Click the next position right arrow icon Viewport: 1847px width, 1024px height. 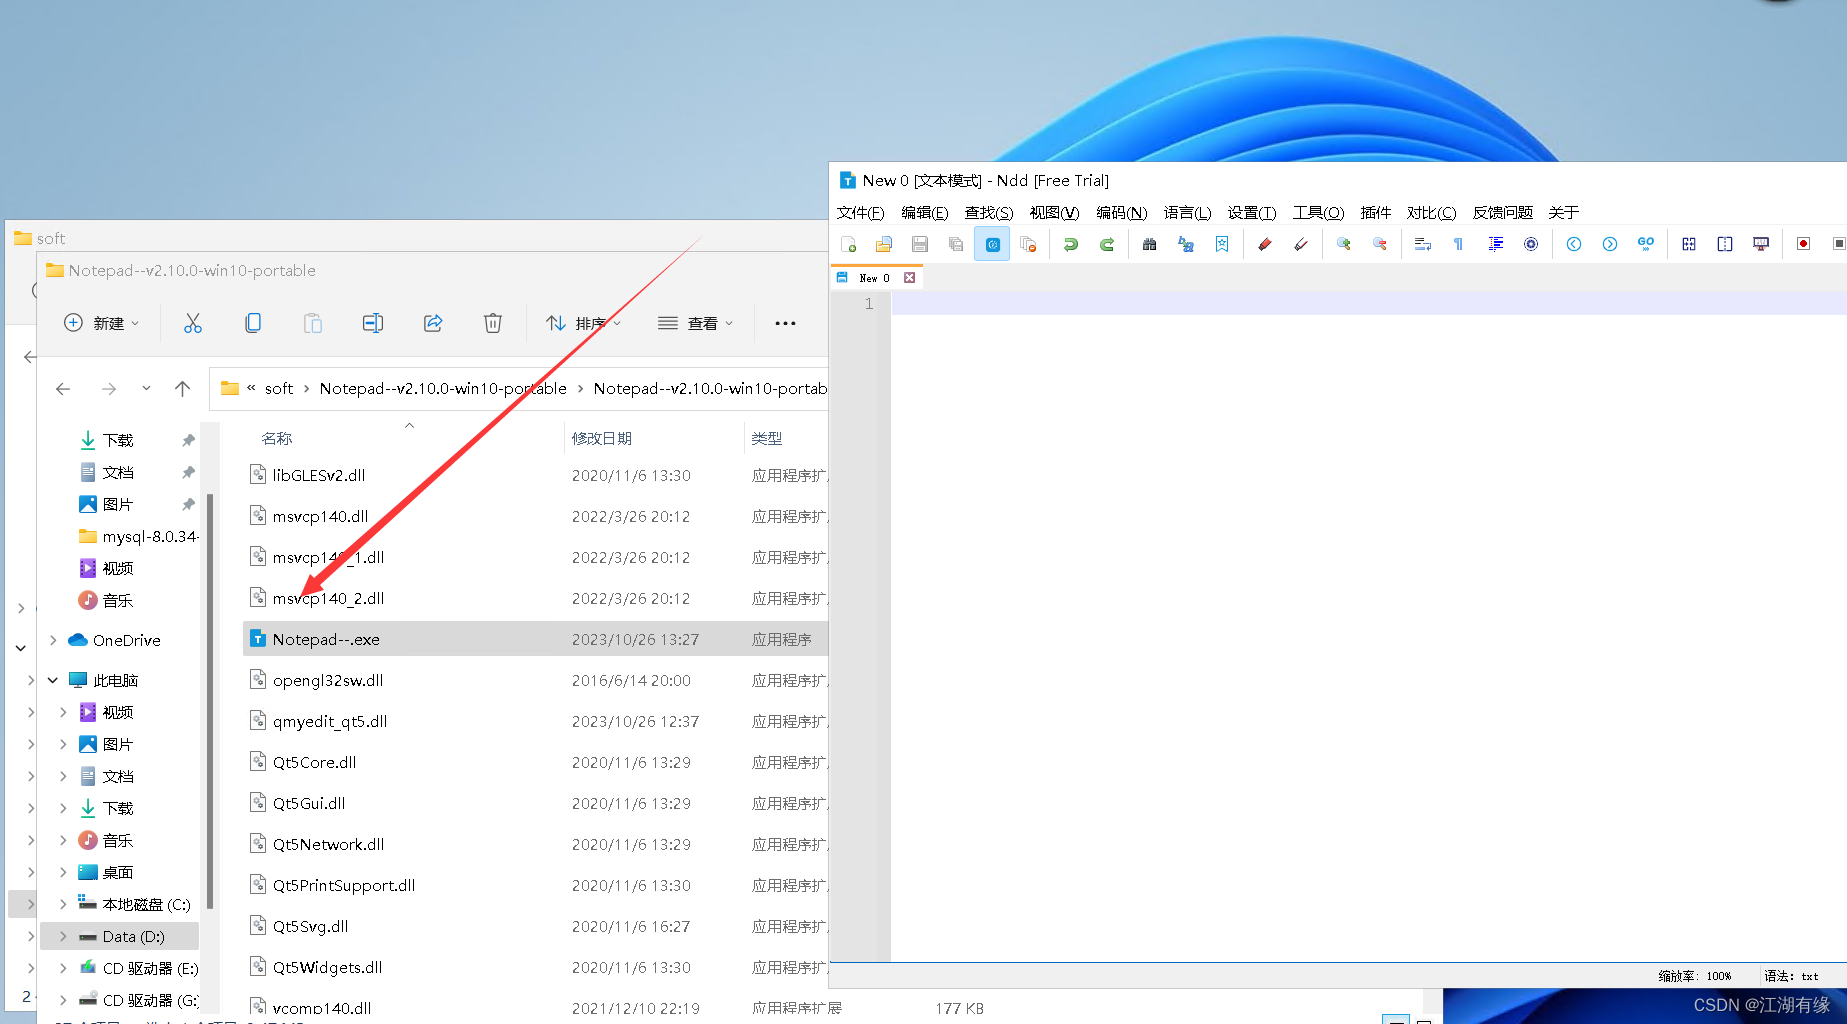pyautogui.click(x=1610, y=244)
